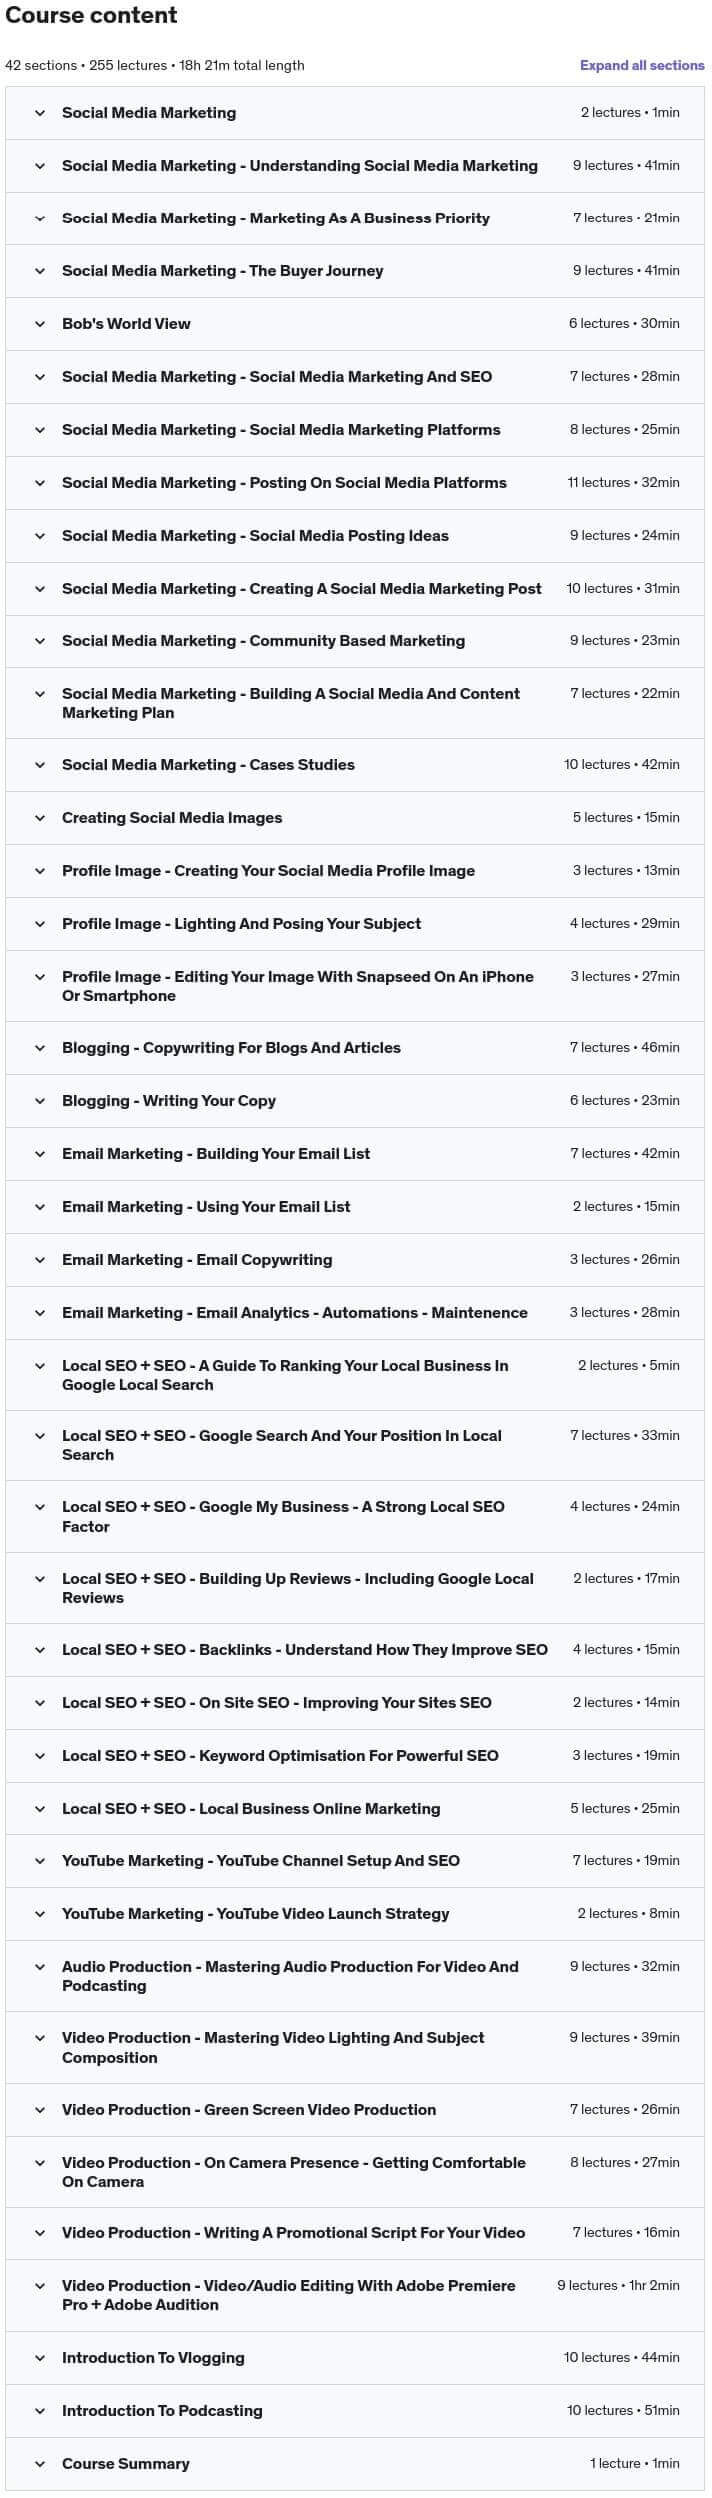Expand YouTube Video Launch Strategy chevron
712x2498 pixels.
click(x=40, y=1914)
